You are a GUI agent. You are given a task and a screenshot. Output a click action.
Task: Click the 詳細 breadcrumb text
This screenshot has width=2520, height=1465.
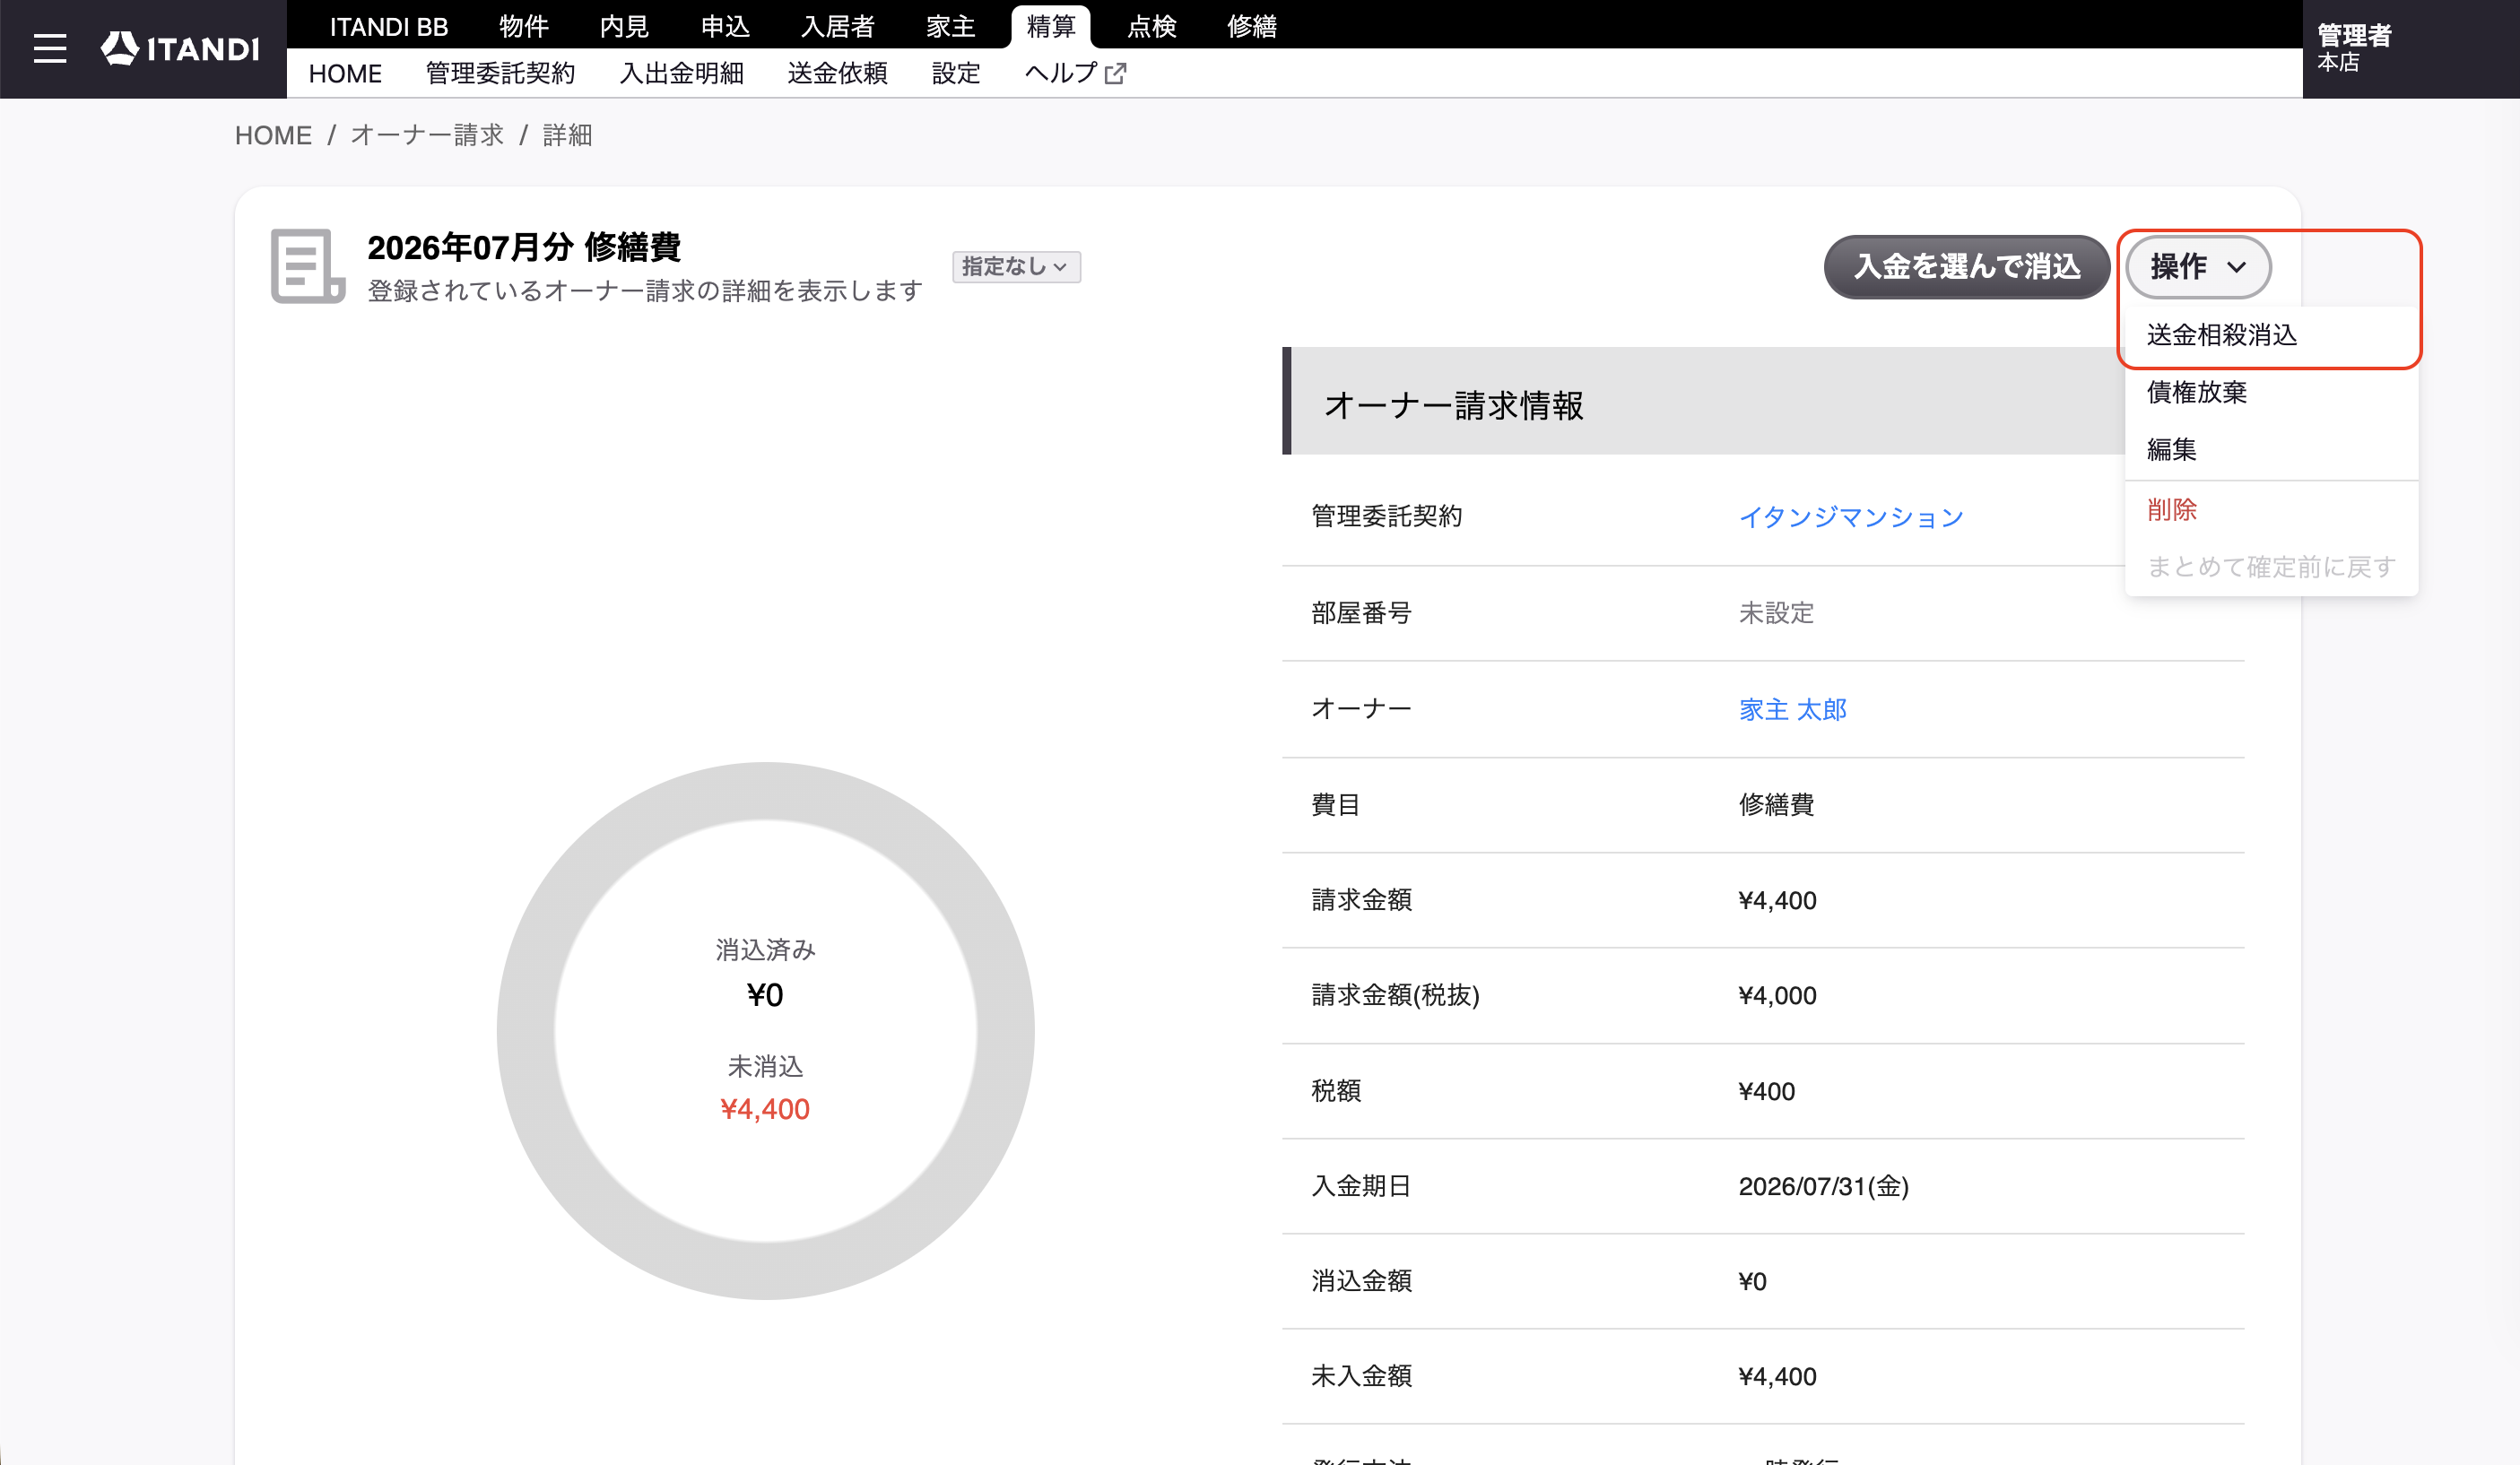pyautogui.click(x=567, y=135)
